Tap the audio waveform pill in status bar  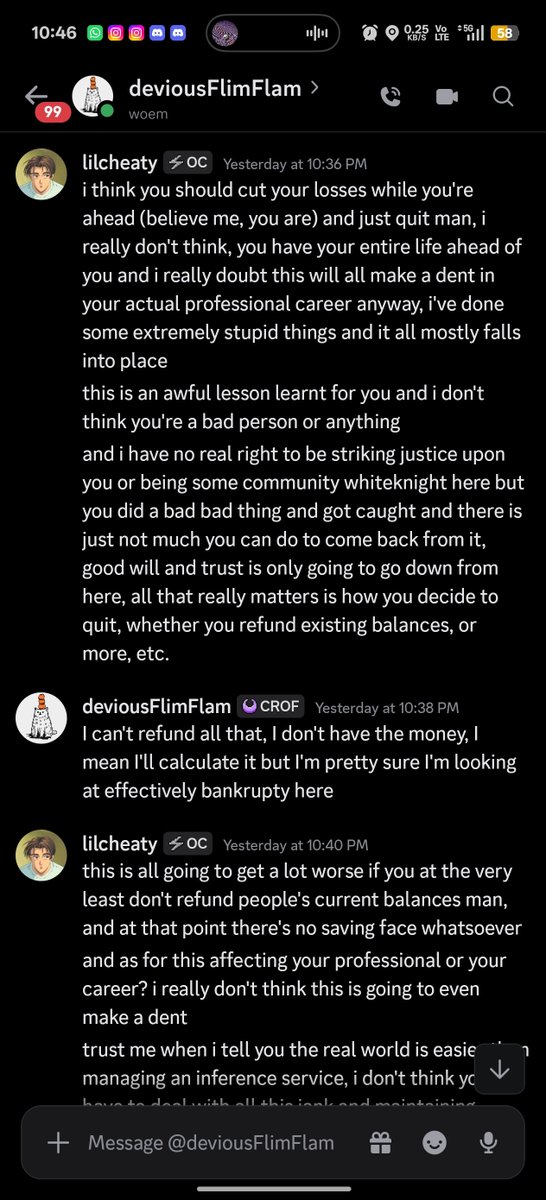pos(273,33)
